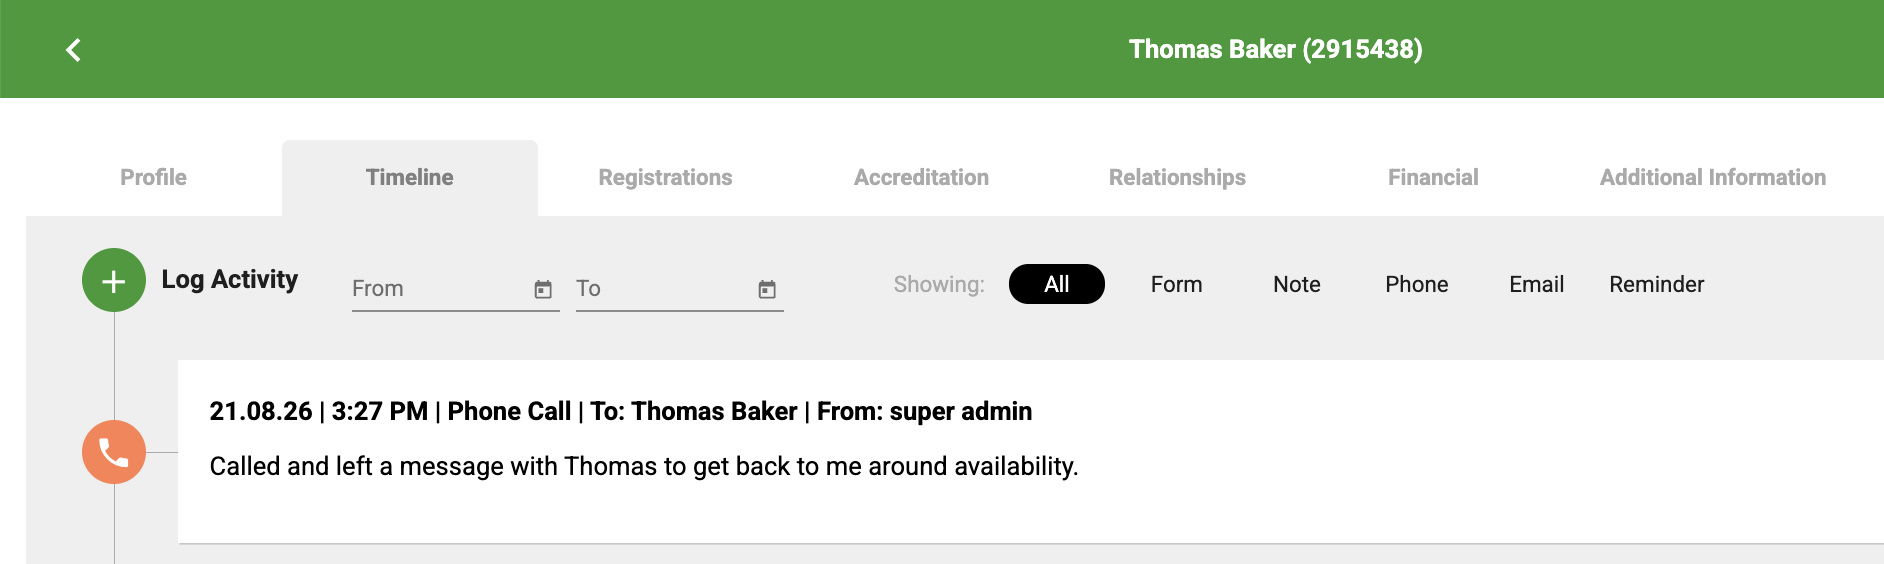The width and height of the screenshot is (1884, 564).
Task: Open the Financial tab
Action: pos(1434,178)
